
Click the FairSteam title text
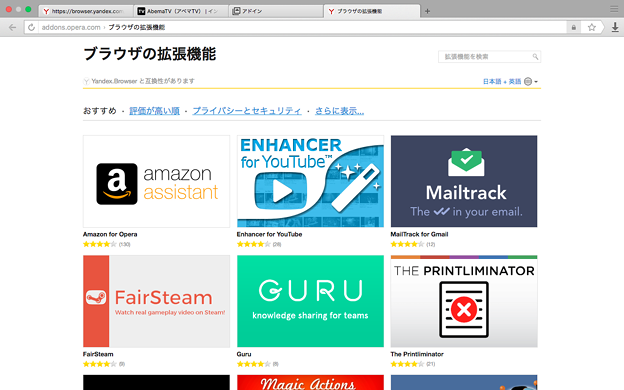tap(98, 354)
